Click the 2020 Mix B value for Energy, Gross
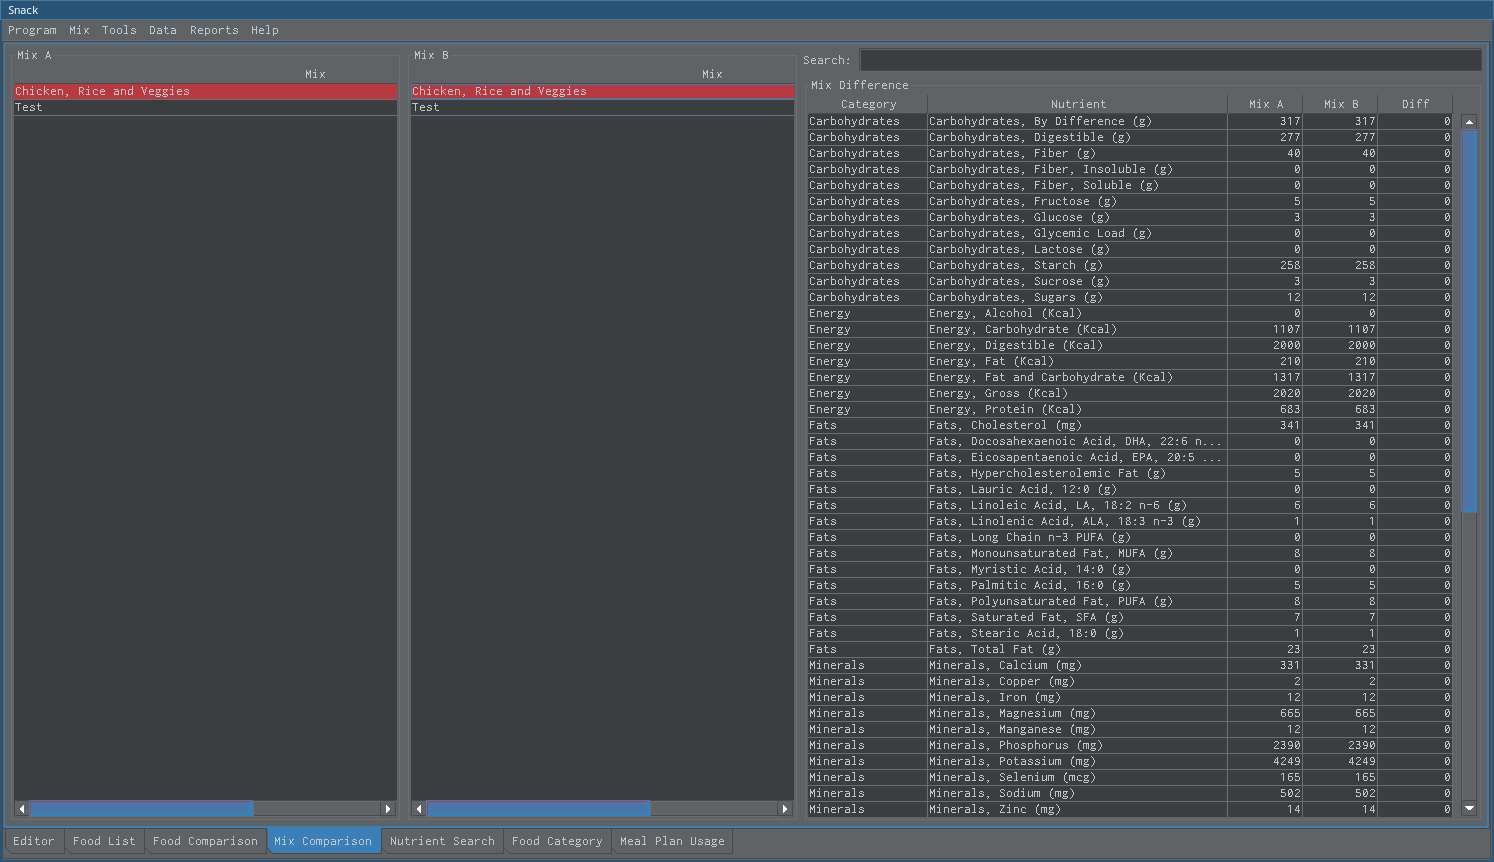1494x862 pixels. point(1340,393)
